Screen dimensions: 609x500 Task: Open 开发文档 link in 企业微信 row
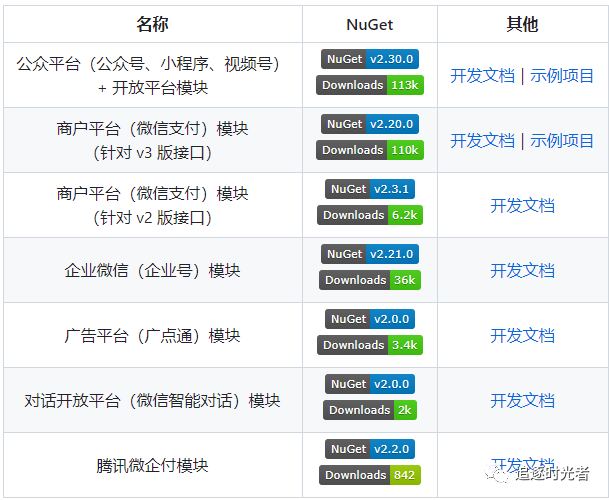point(522,270)
